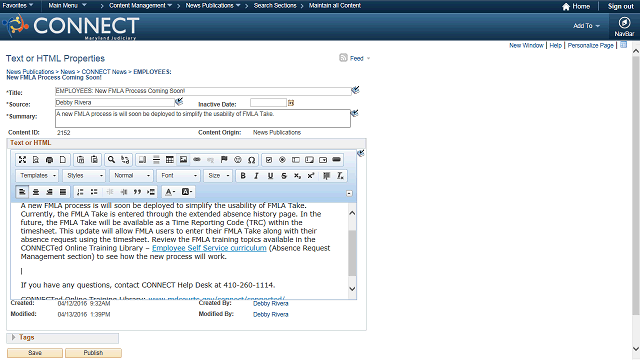This screenshot has height=360, width=640.
Task: Insert a form radio button element
Action: 282,160
